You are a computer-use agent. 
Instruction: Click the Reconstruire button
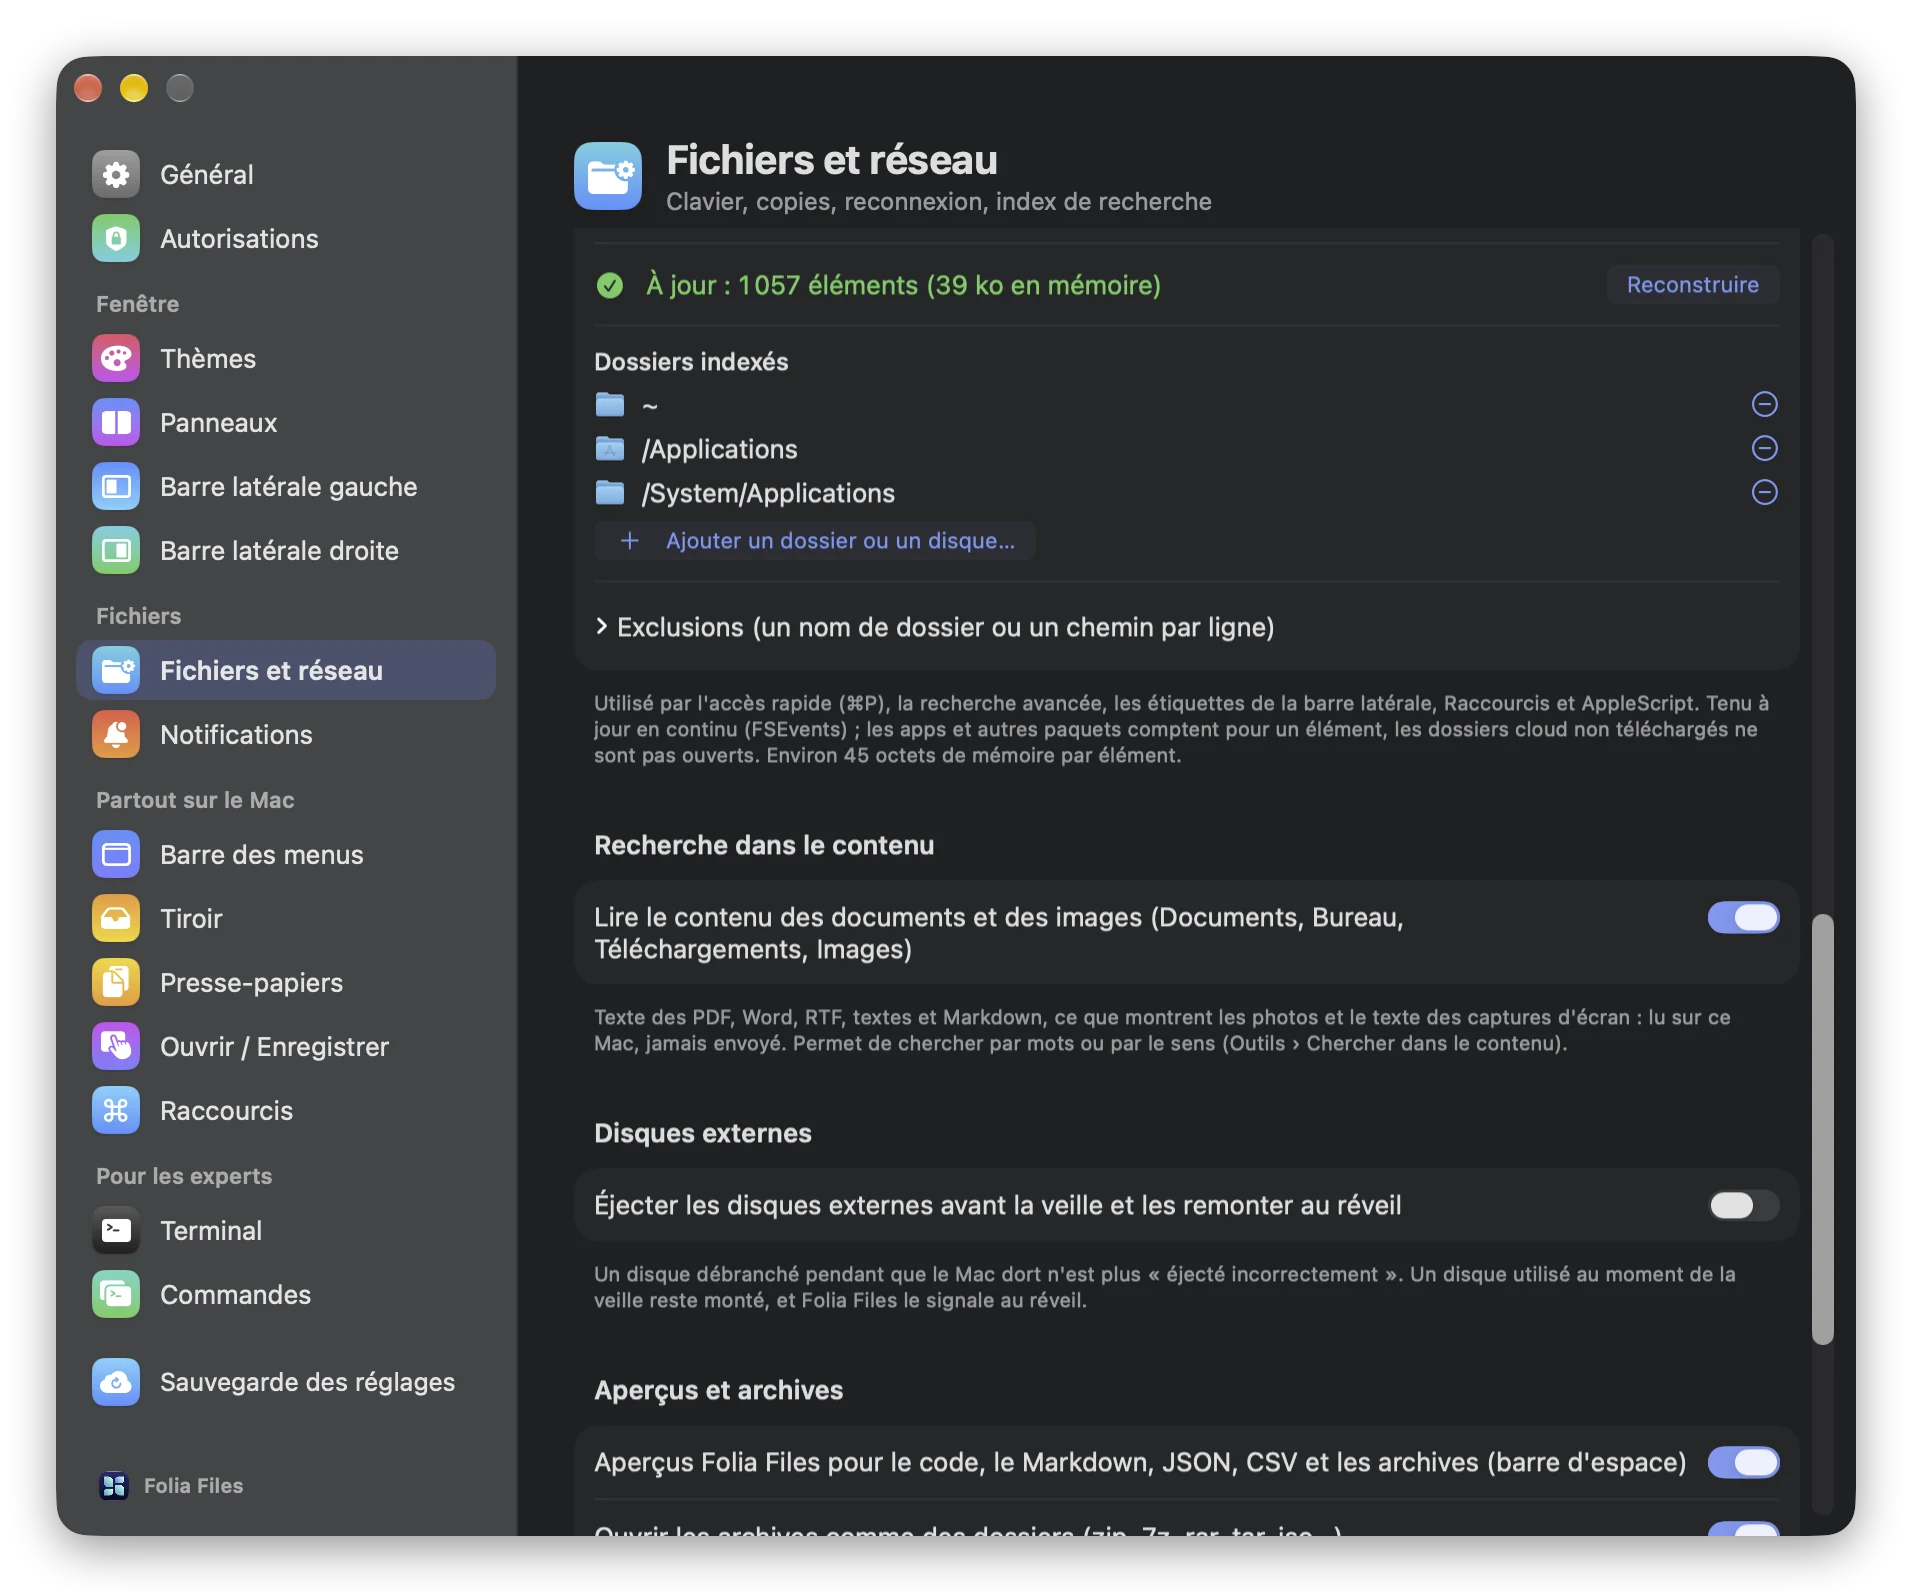tap(1692, 285)
